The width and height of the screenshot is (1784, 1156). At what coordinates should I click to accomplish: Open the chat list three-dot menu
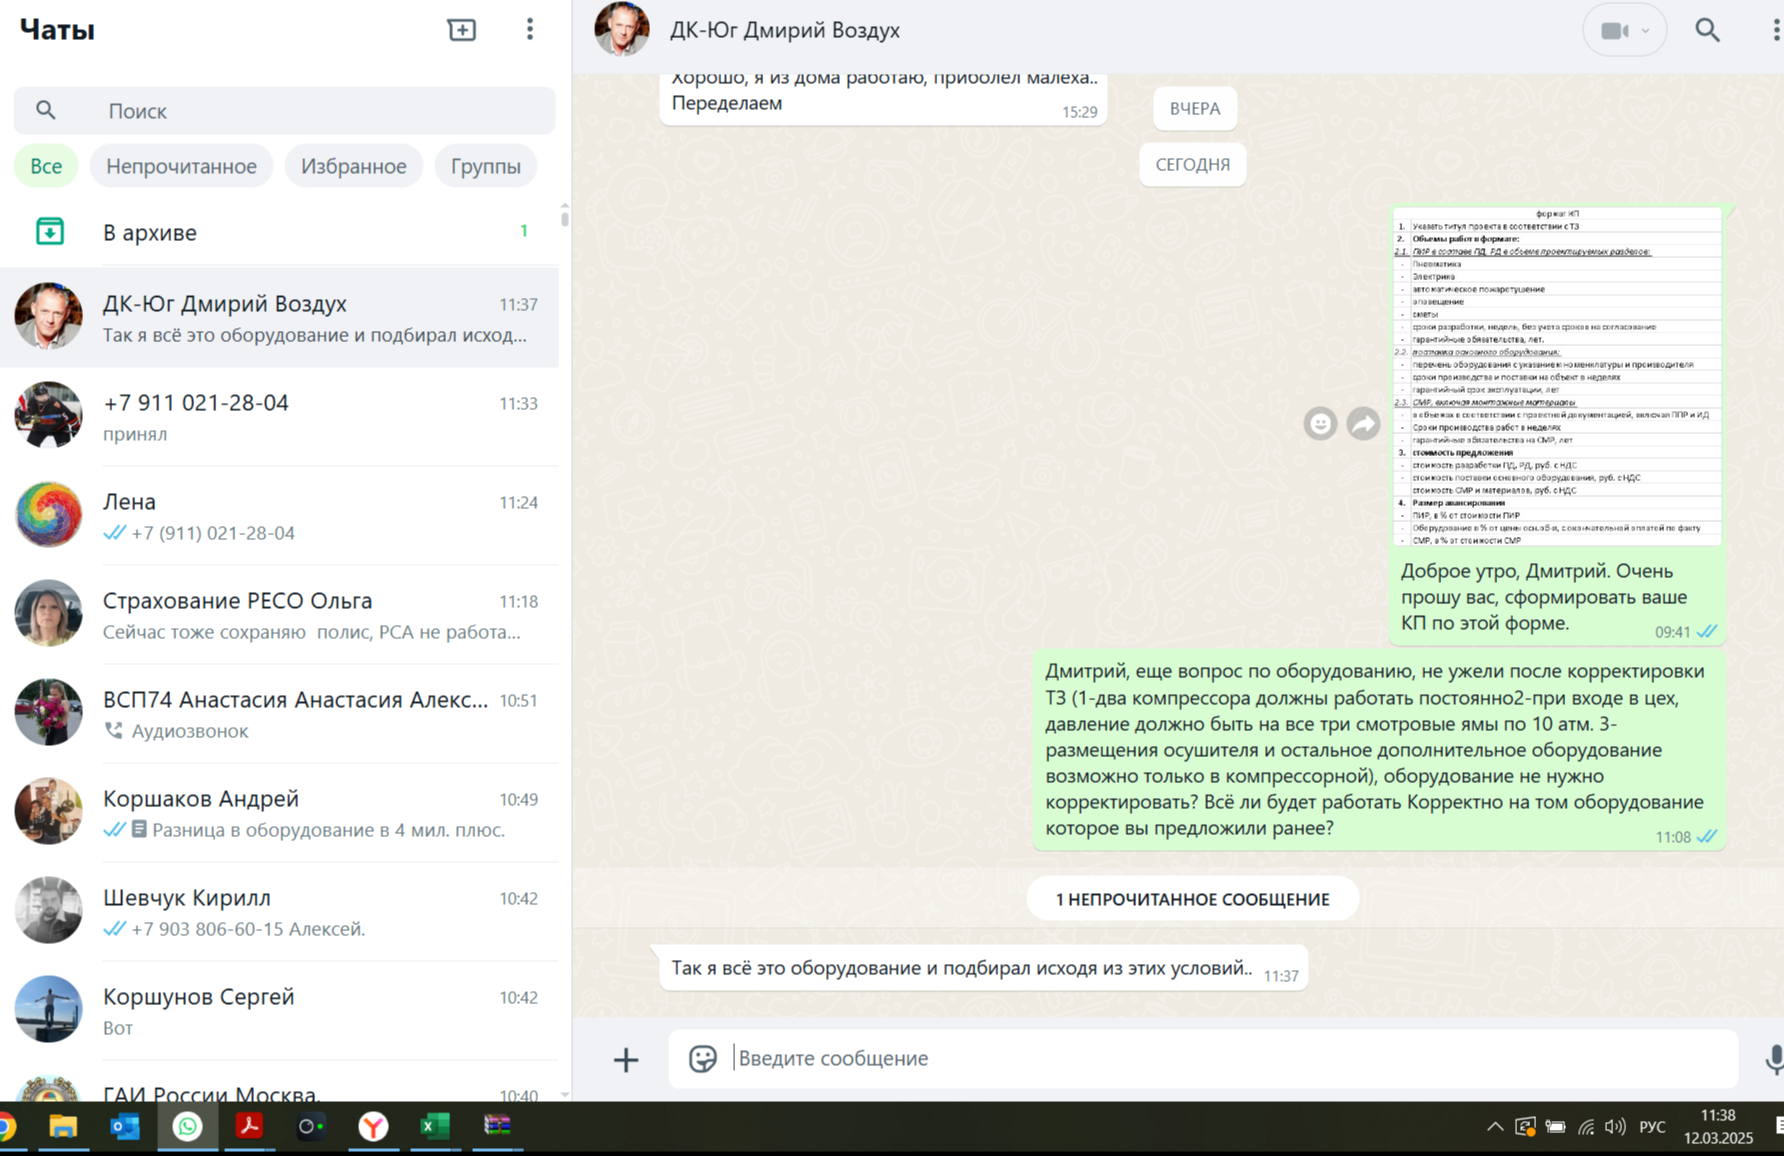530,30
